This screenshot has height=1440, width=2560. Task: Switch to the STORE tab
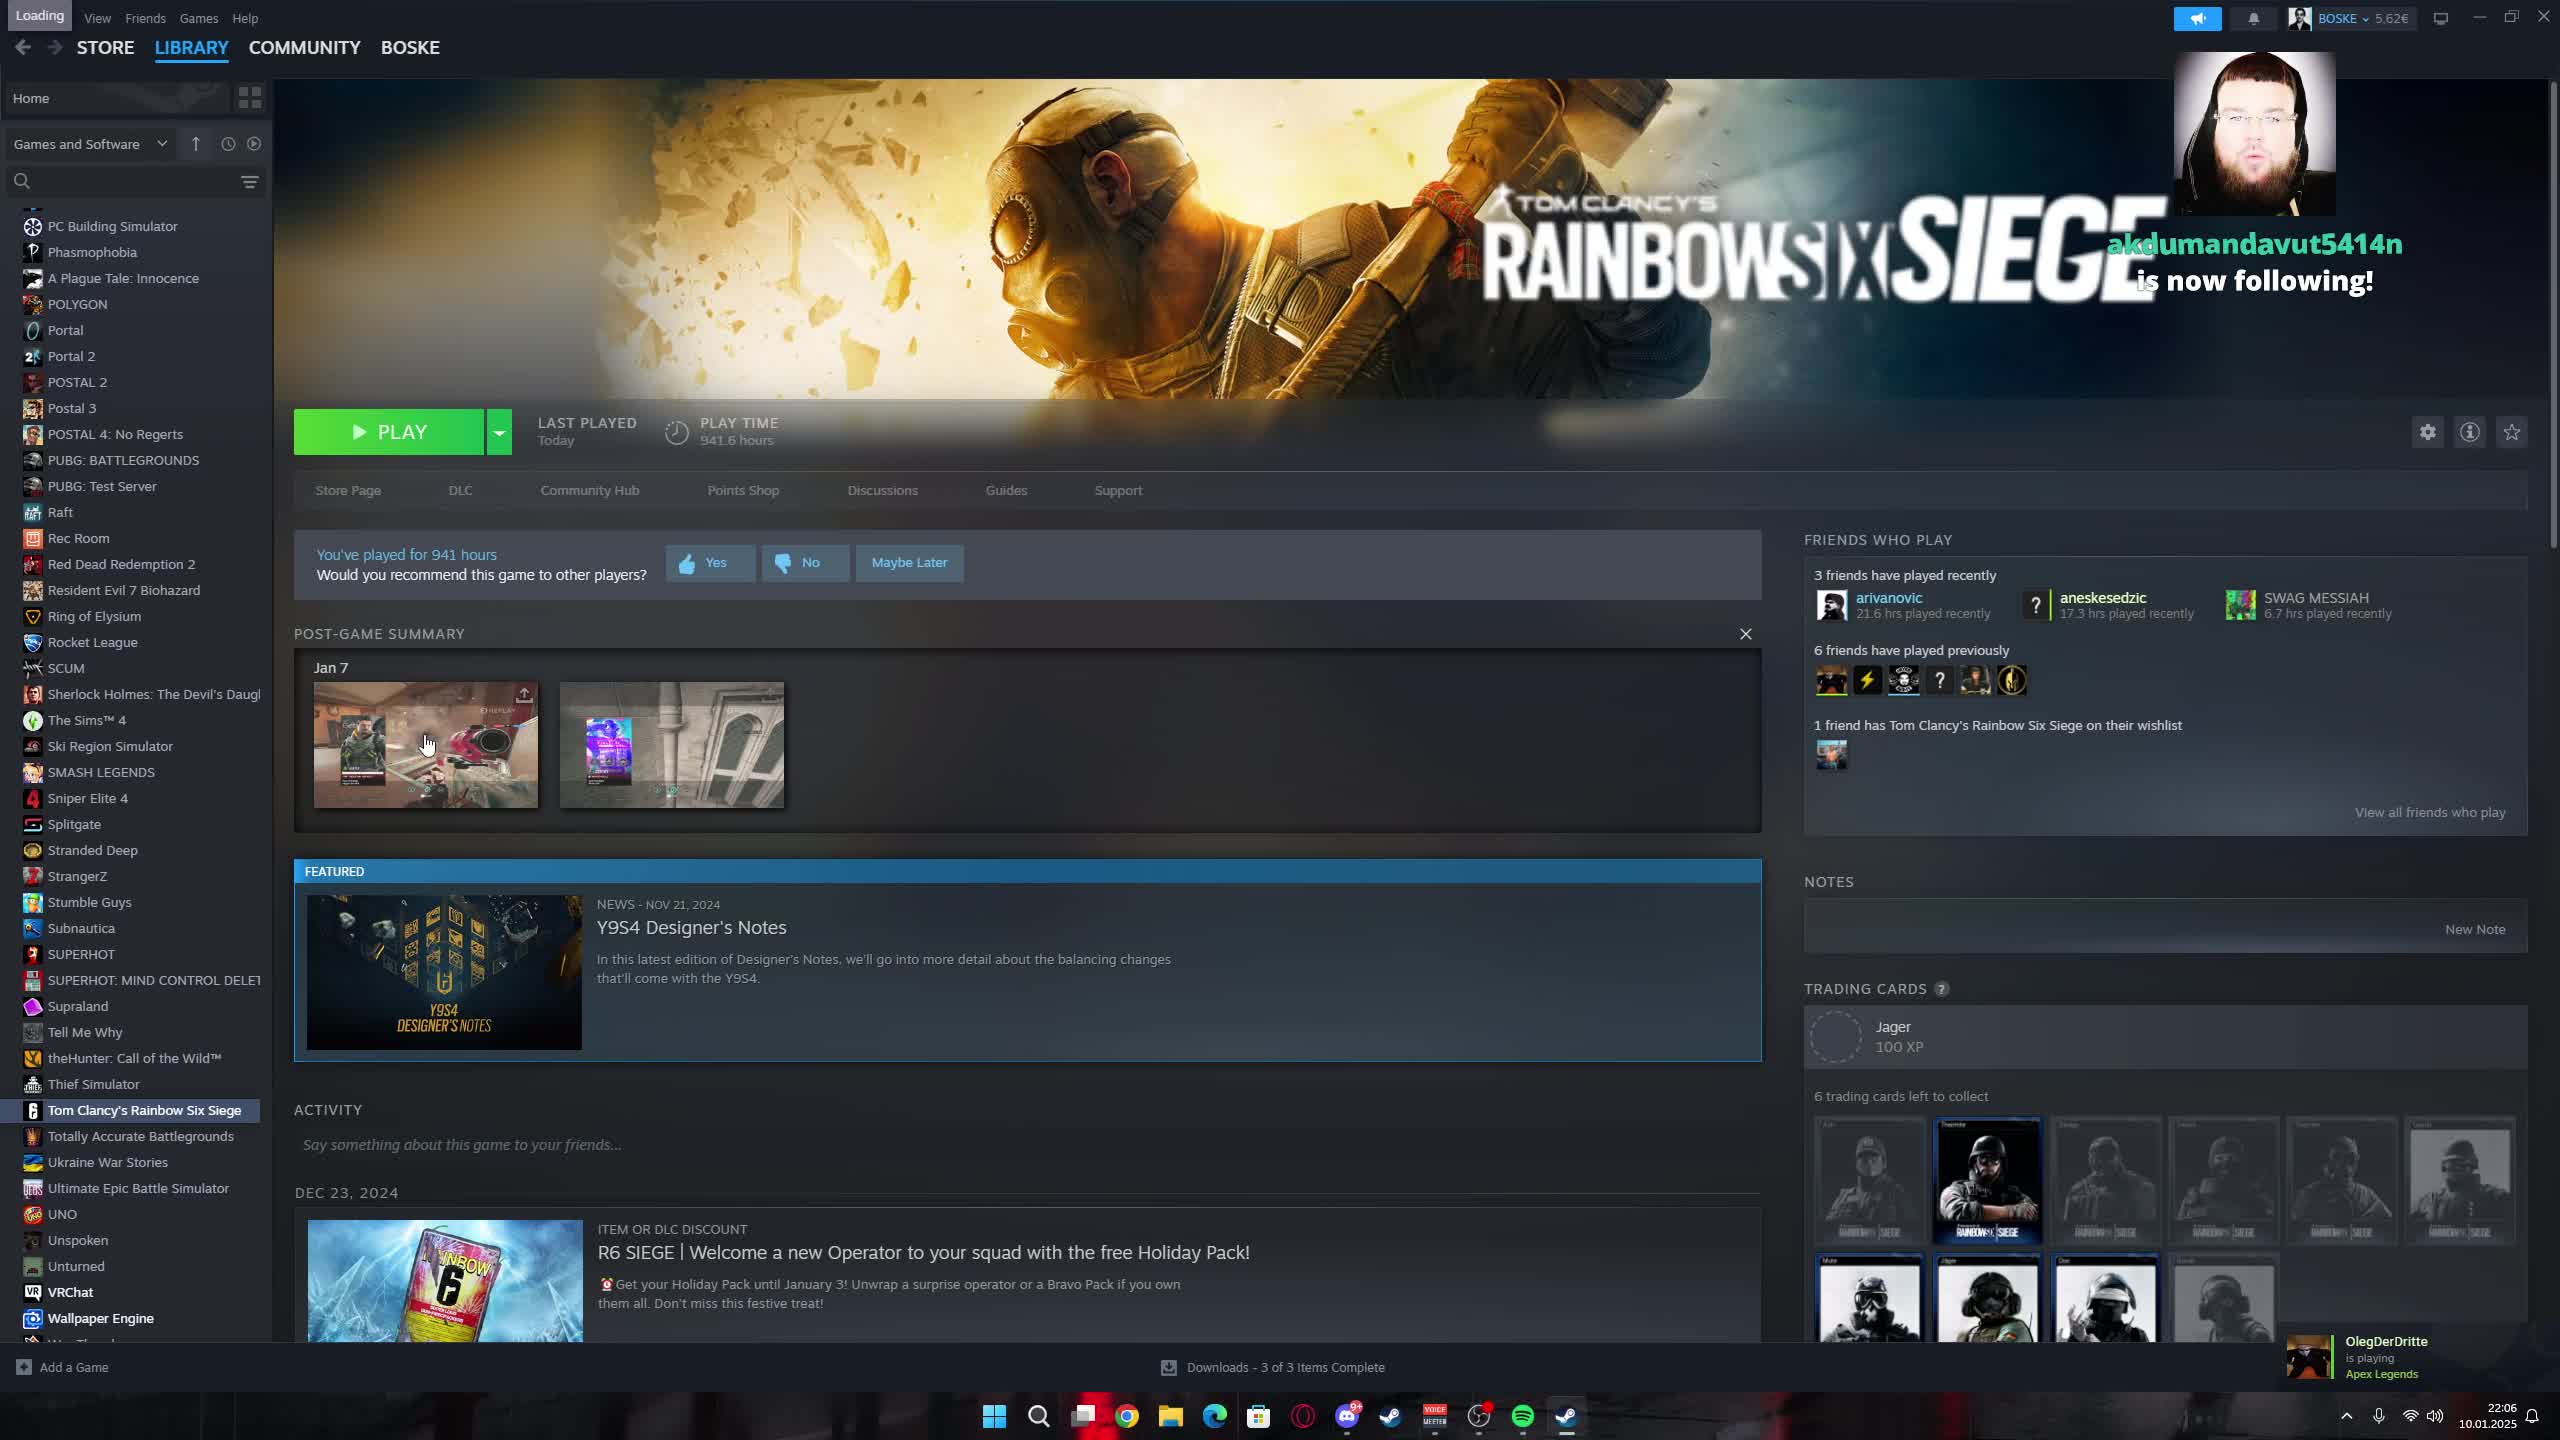pyautogui.click(x=105, y=47)
